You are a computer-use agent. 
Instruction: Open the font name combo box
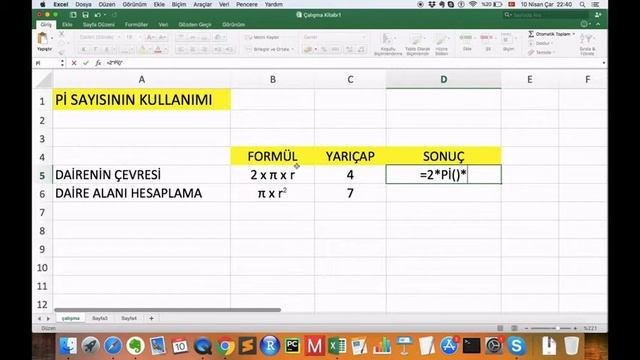coord(99,37)
